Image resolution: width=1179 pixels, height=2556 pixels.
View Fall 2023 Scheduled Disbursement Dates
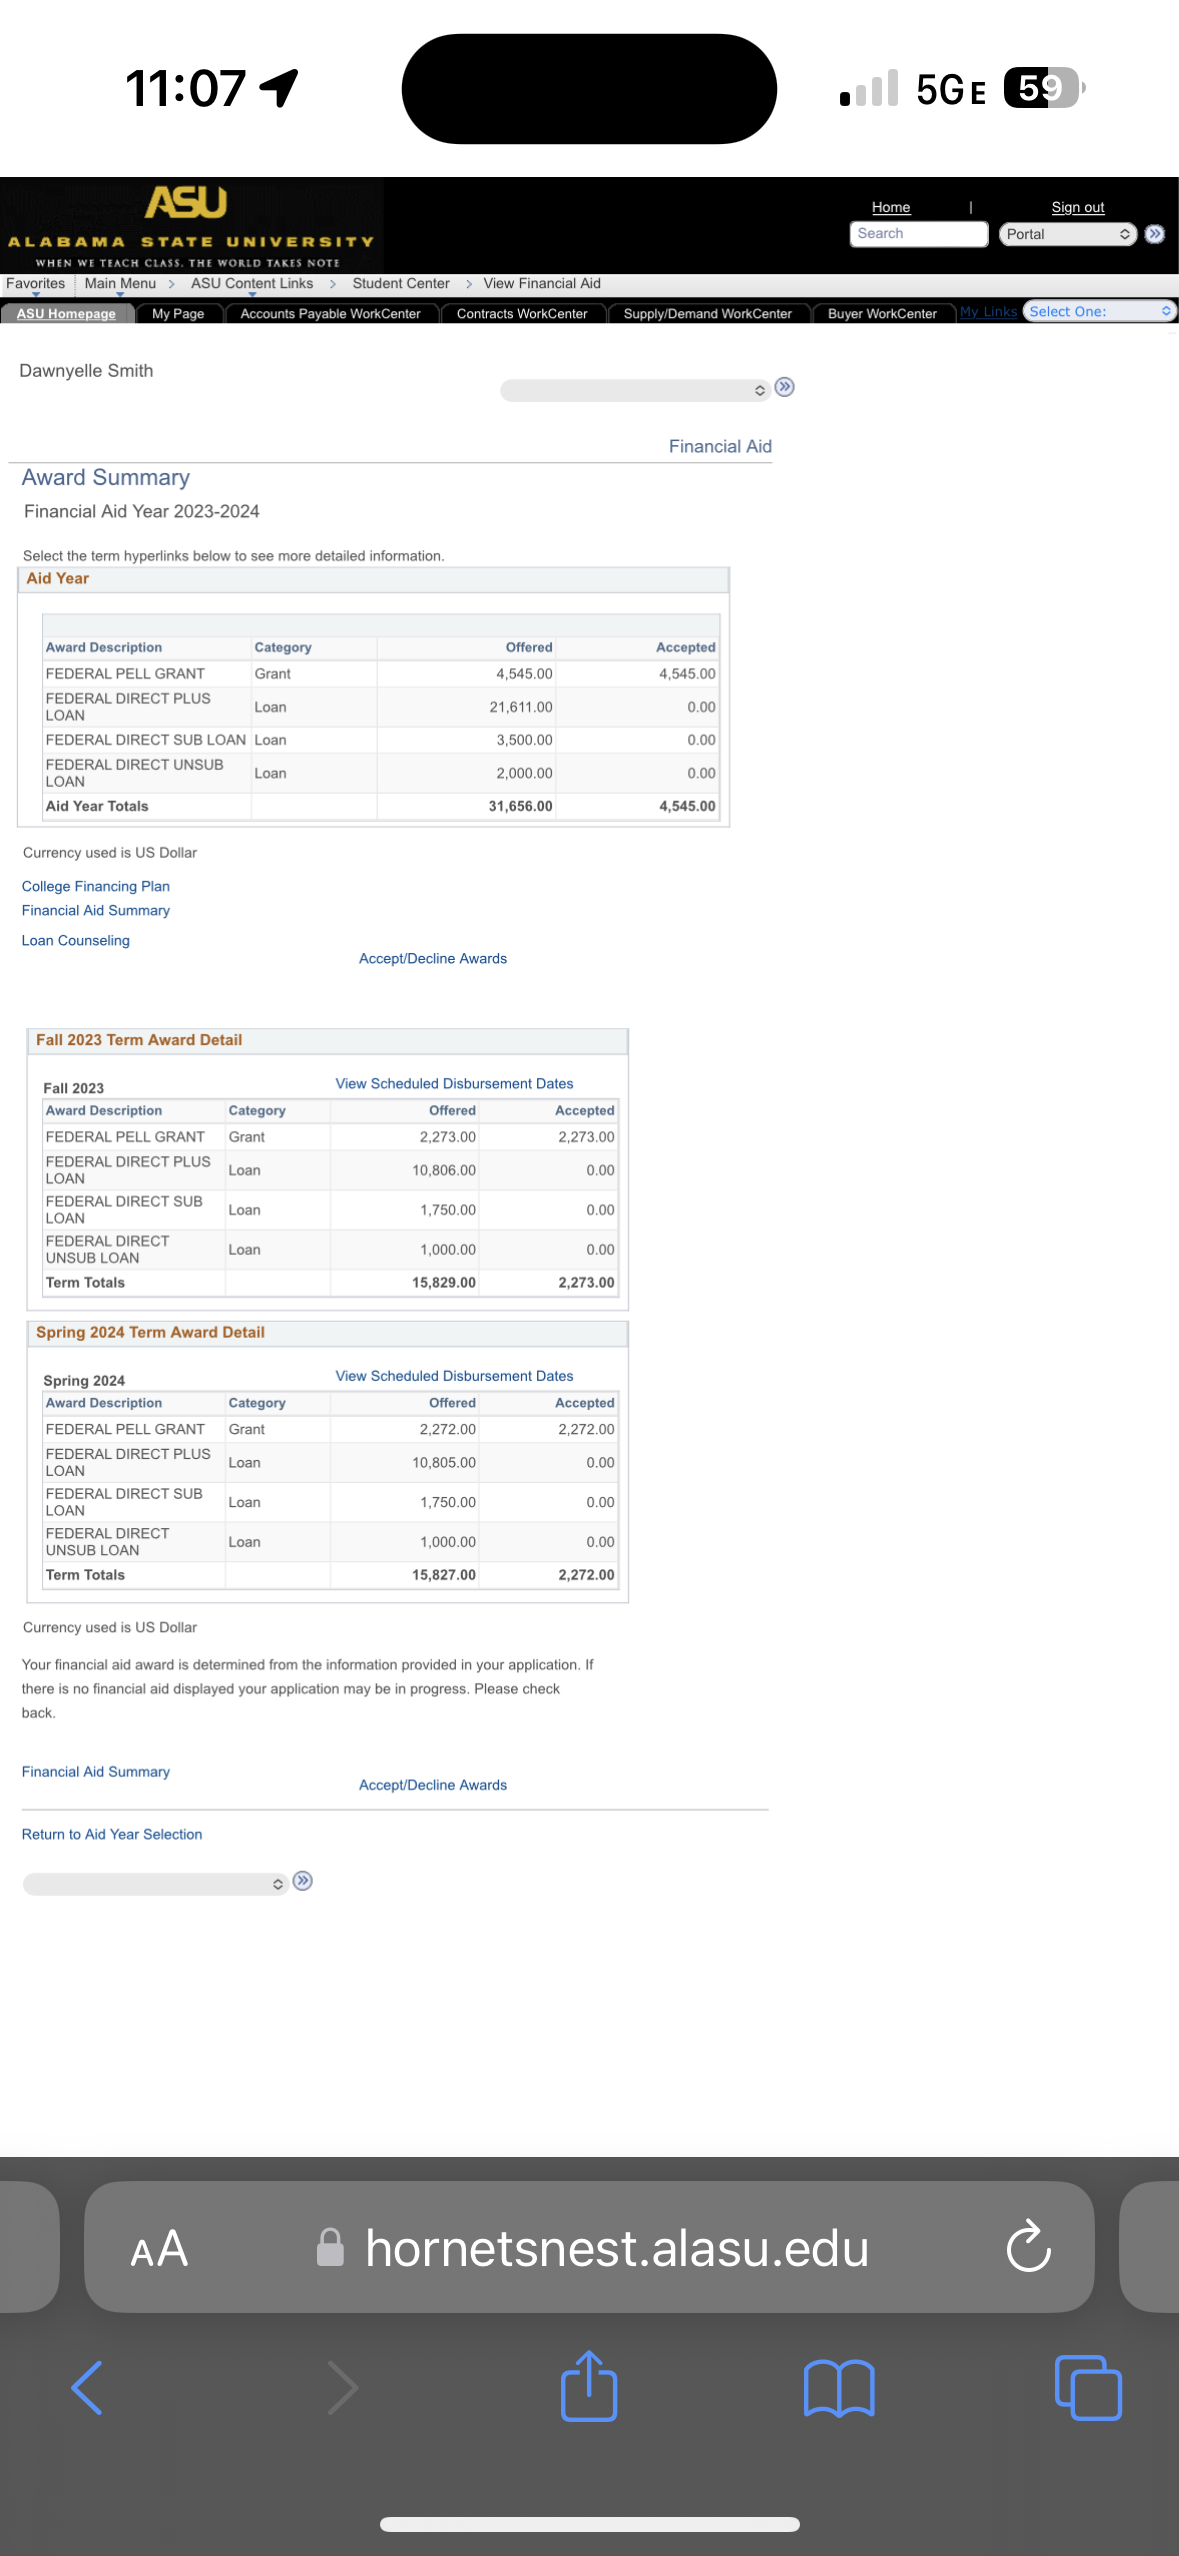point(455,1083)
